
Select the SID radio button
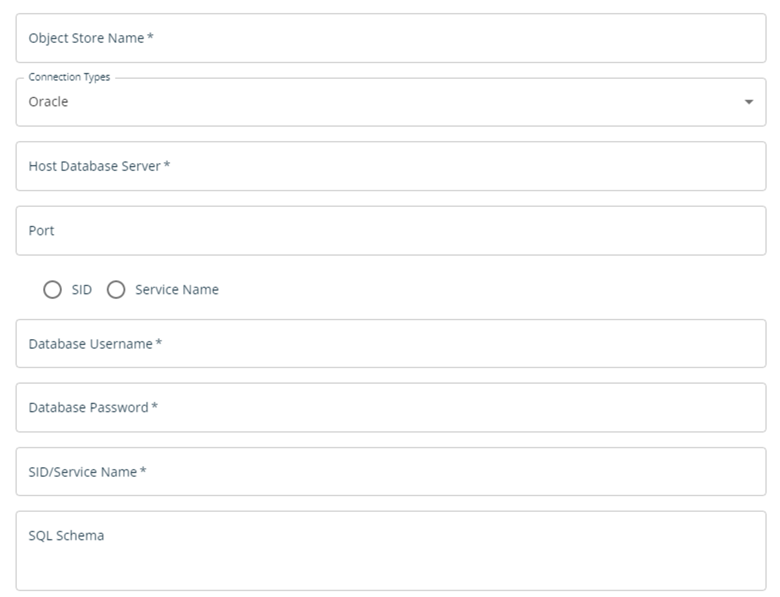(x=52, y=290)
